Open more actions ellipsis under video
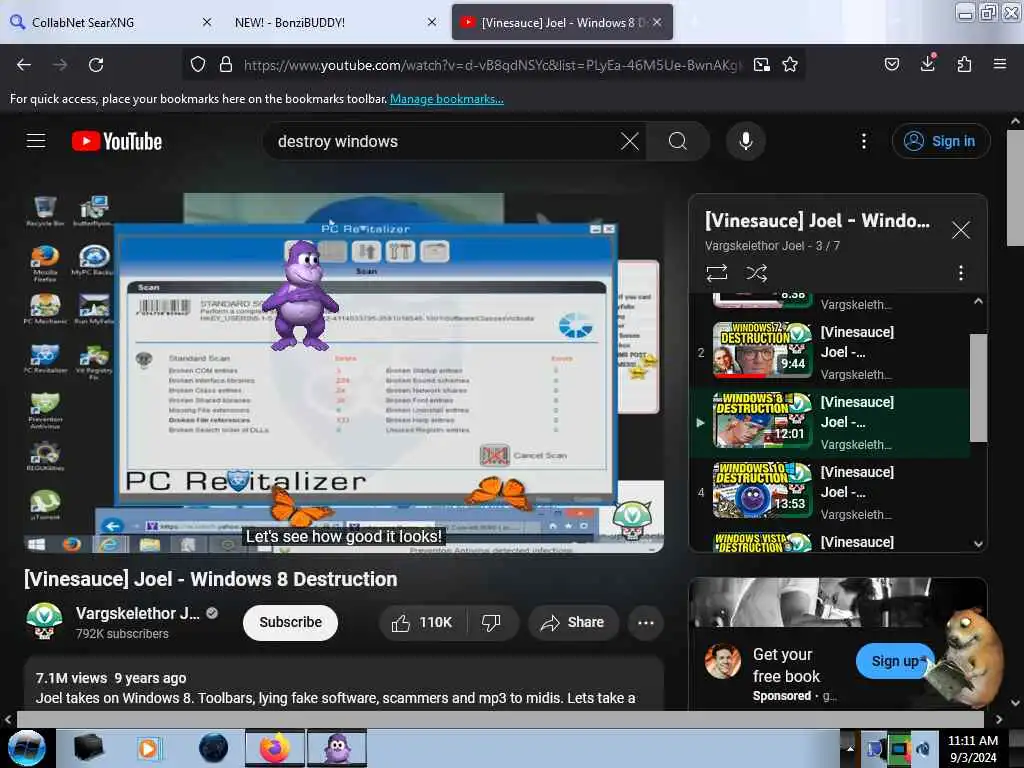This screenshot has height=768, width=1024. 645,622
